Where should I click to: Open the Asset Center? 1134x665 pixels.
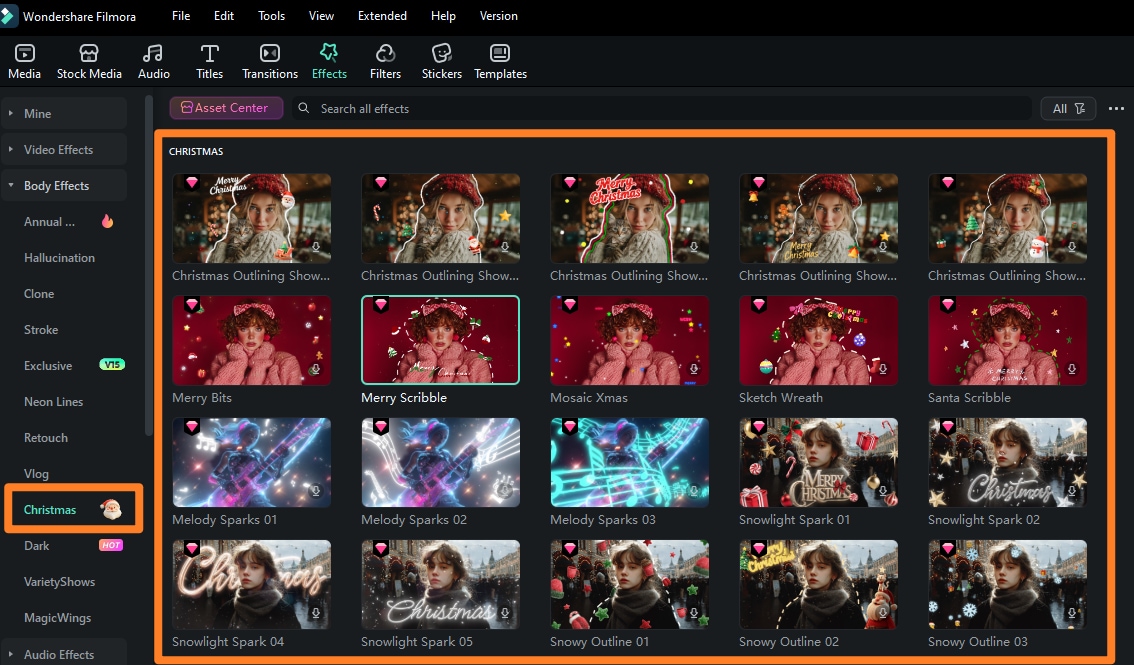coord(226,108)
